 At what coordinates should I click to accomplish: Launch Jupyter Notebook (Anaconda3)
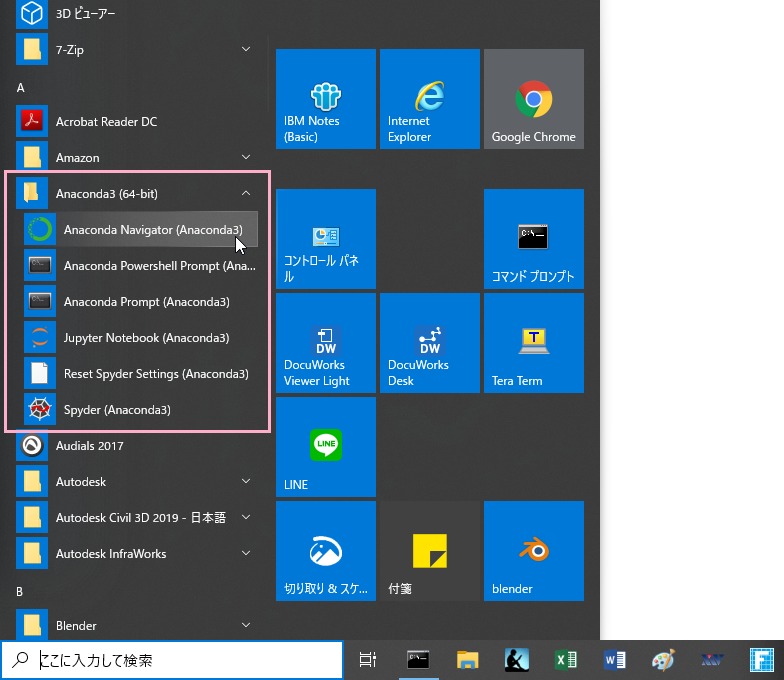tap(141, 338)
